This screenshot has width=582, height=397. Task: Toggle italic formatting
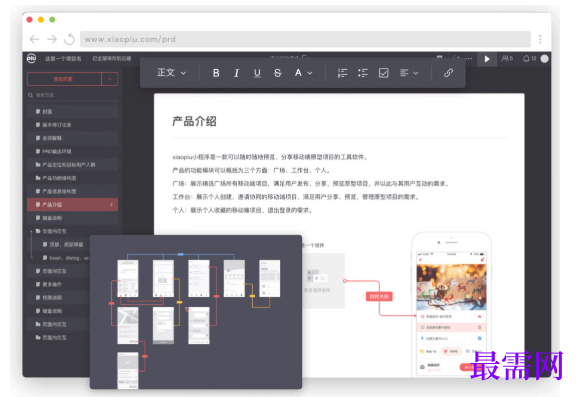pyautogui.click(x=236, y=73)
